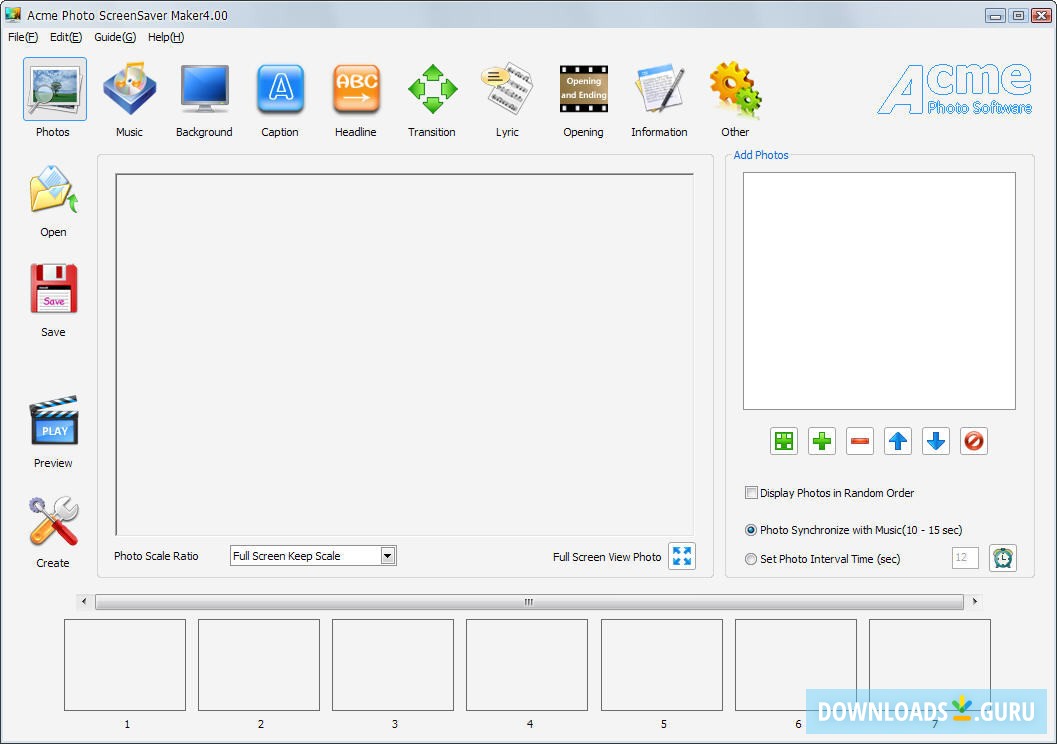Screen dimensions: 1057x744
Task: Select thumbnail slot 4
Action: 527,664
